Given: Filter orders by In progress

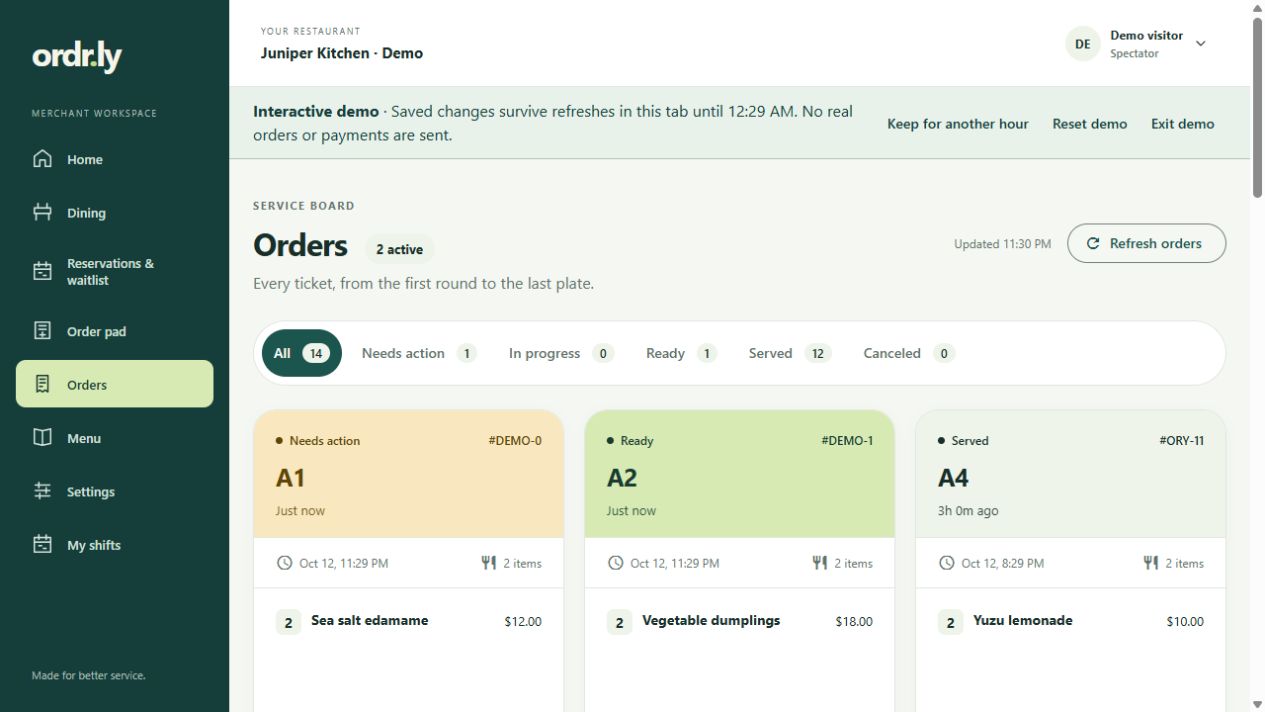Looking at the screenshot, I should click(x=560, y=353).
